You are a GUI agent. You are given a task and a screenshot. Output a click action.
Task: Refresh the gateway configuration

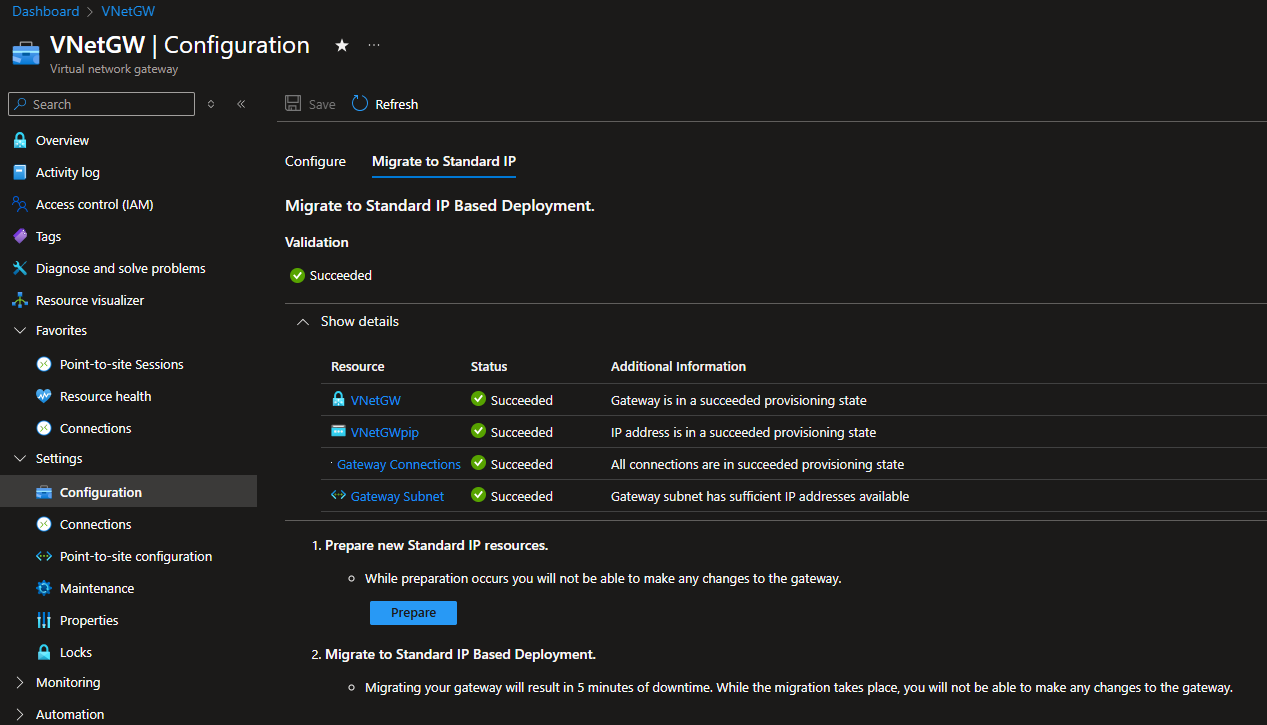(384, 103)
